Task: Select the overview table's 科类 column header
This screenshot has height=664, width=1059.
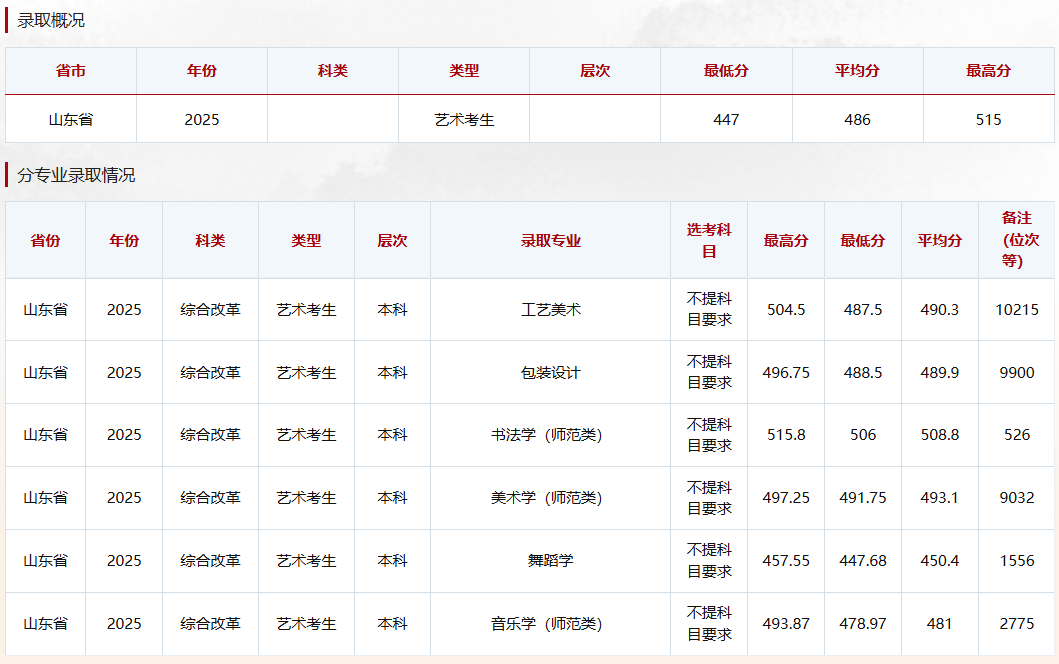Action: coord(333,71)
